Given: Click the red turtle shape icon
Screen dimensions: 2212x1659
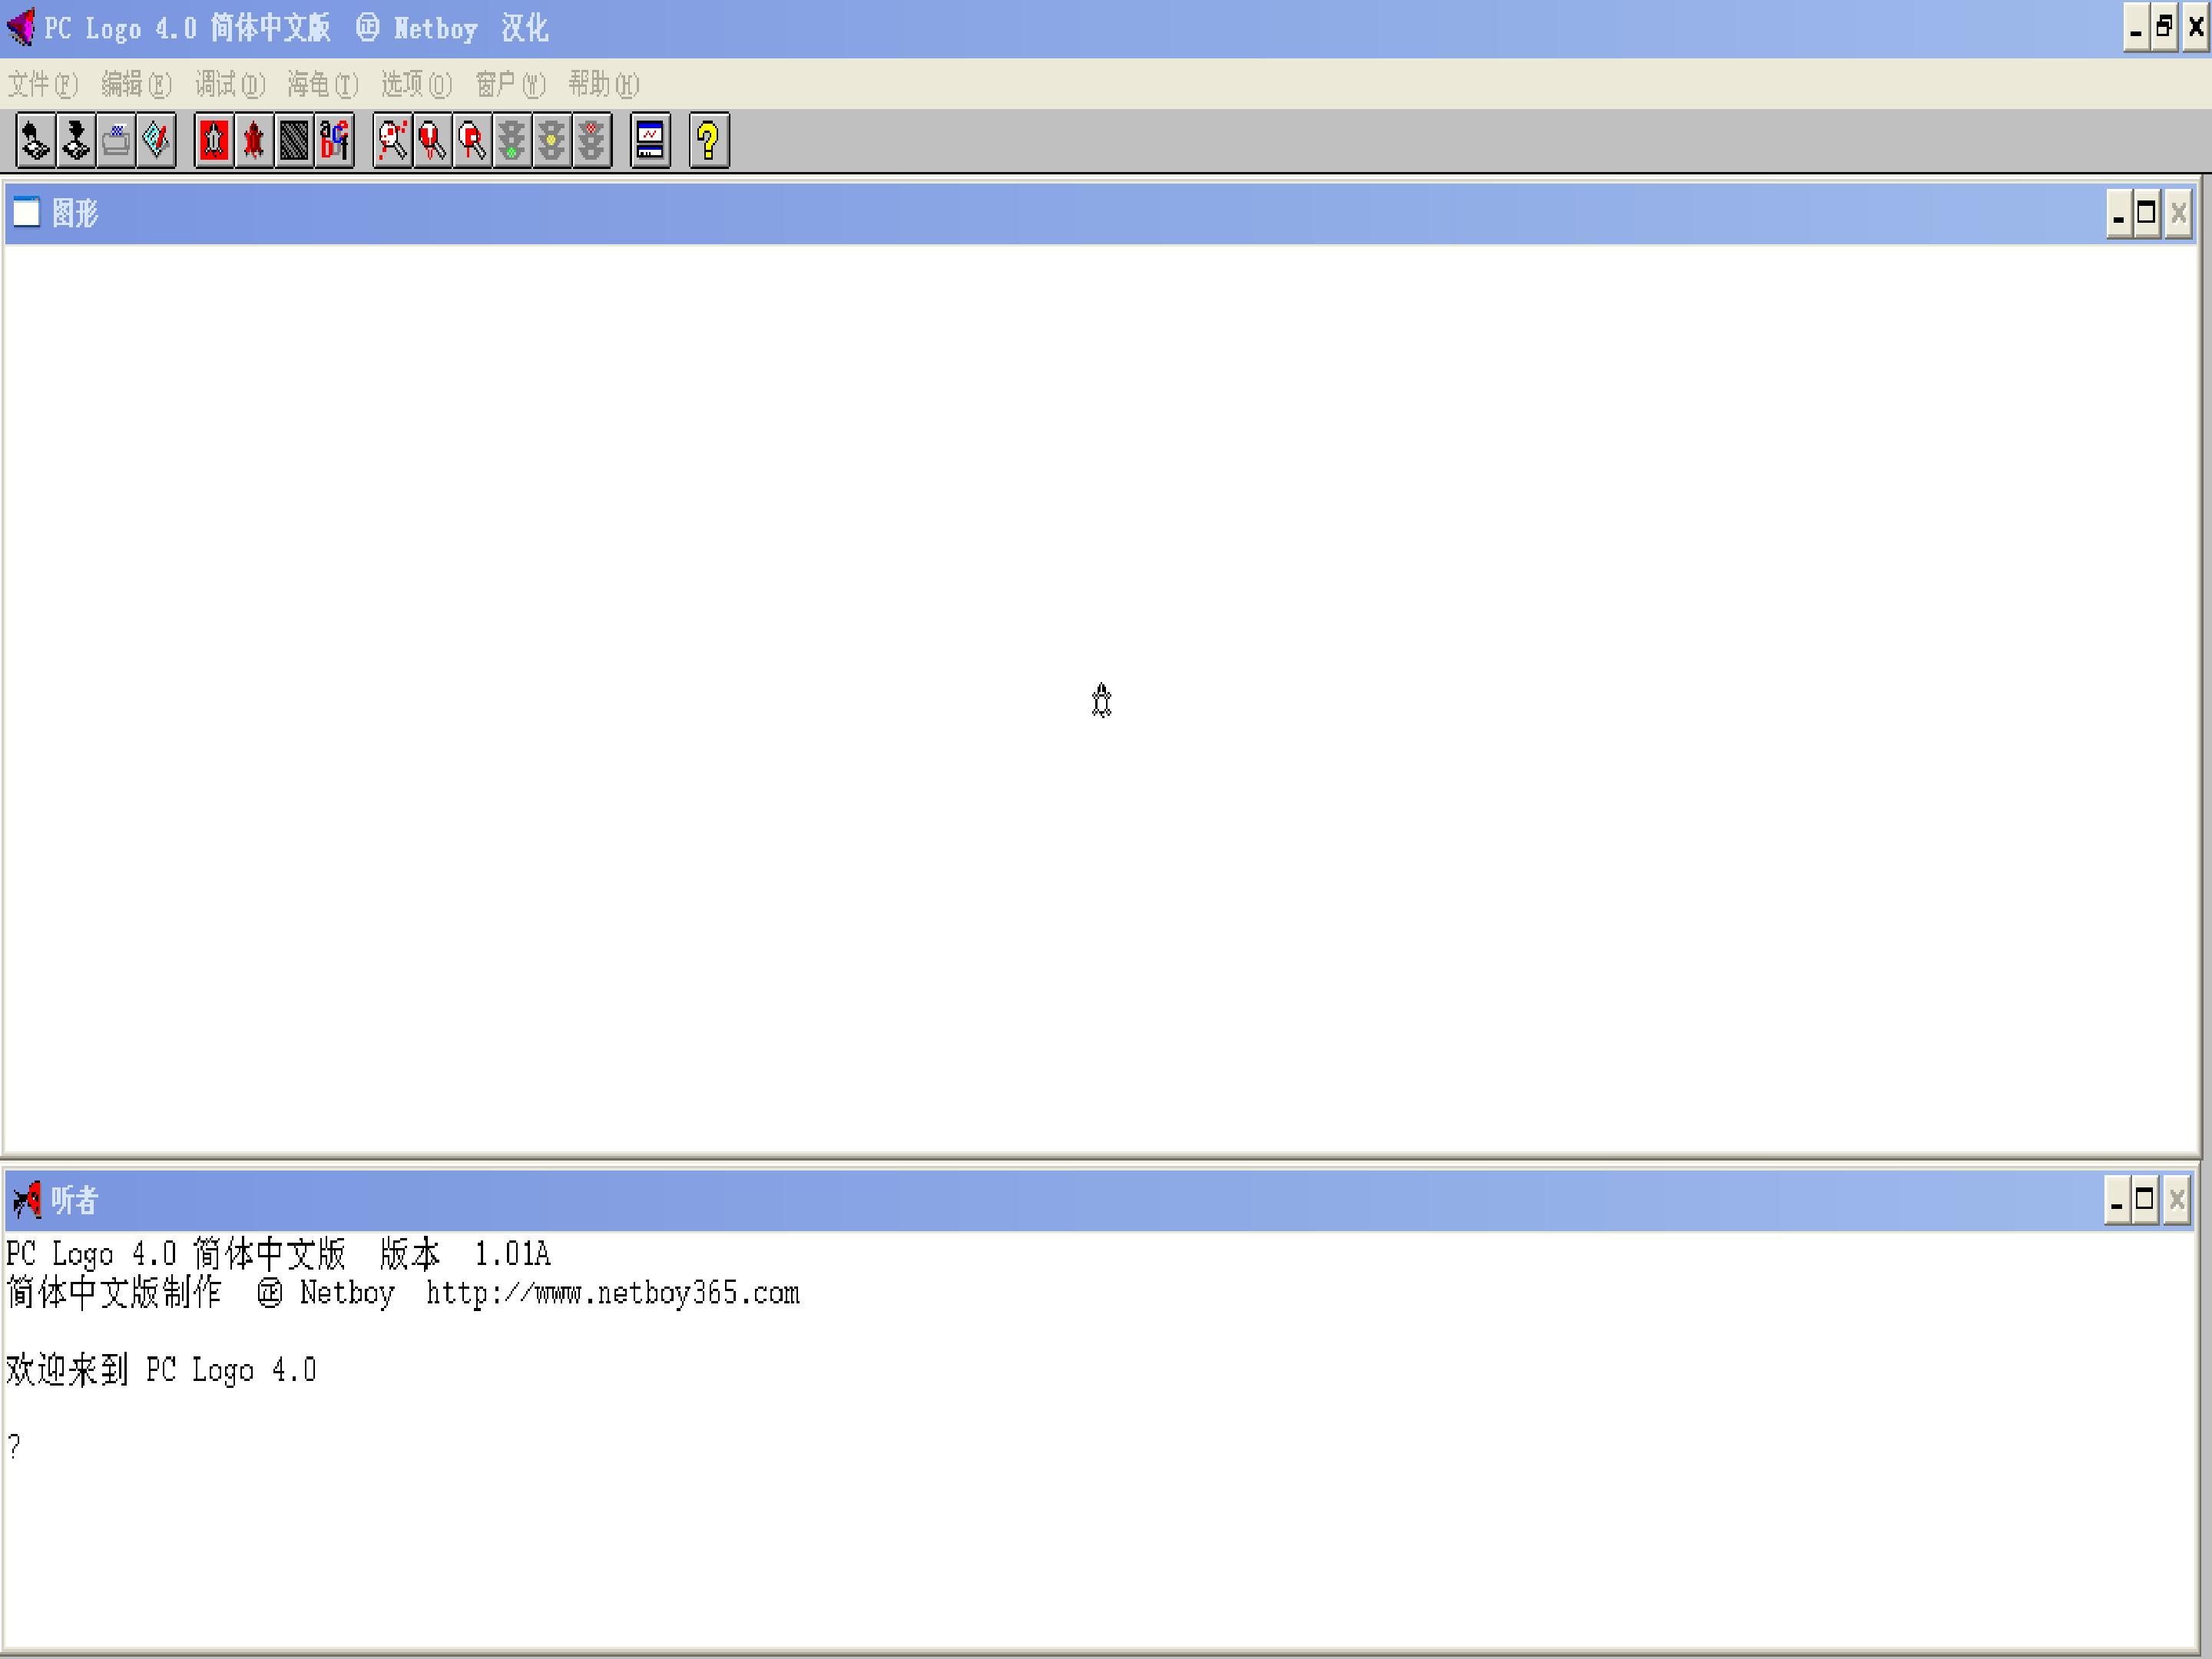Looking at the screenshot, I should (254, 140).
